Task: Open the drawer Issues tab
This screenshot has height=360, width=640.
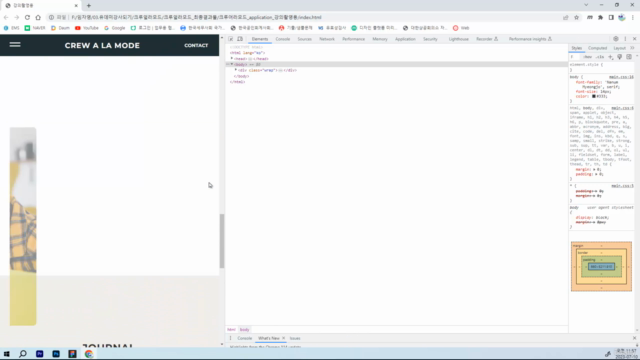Action: coord(295,338)
